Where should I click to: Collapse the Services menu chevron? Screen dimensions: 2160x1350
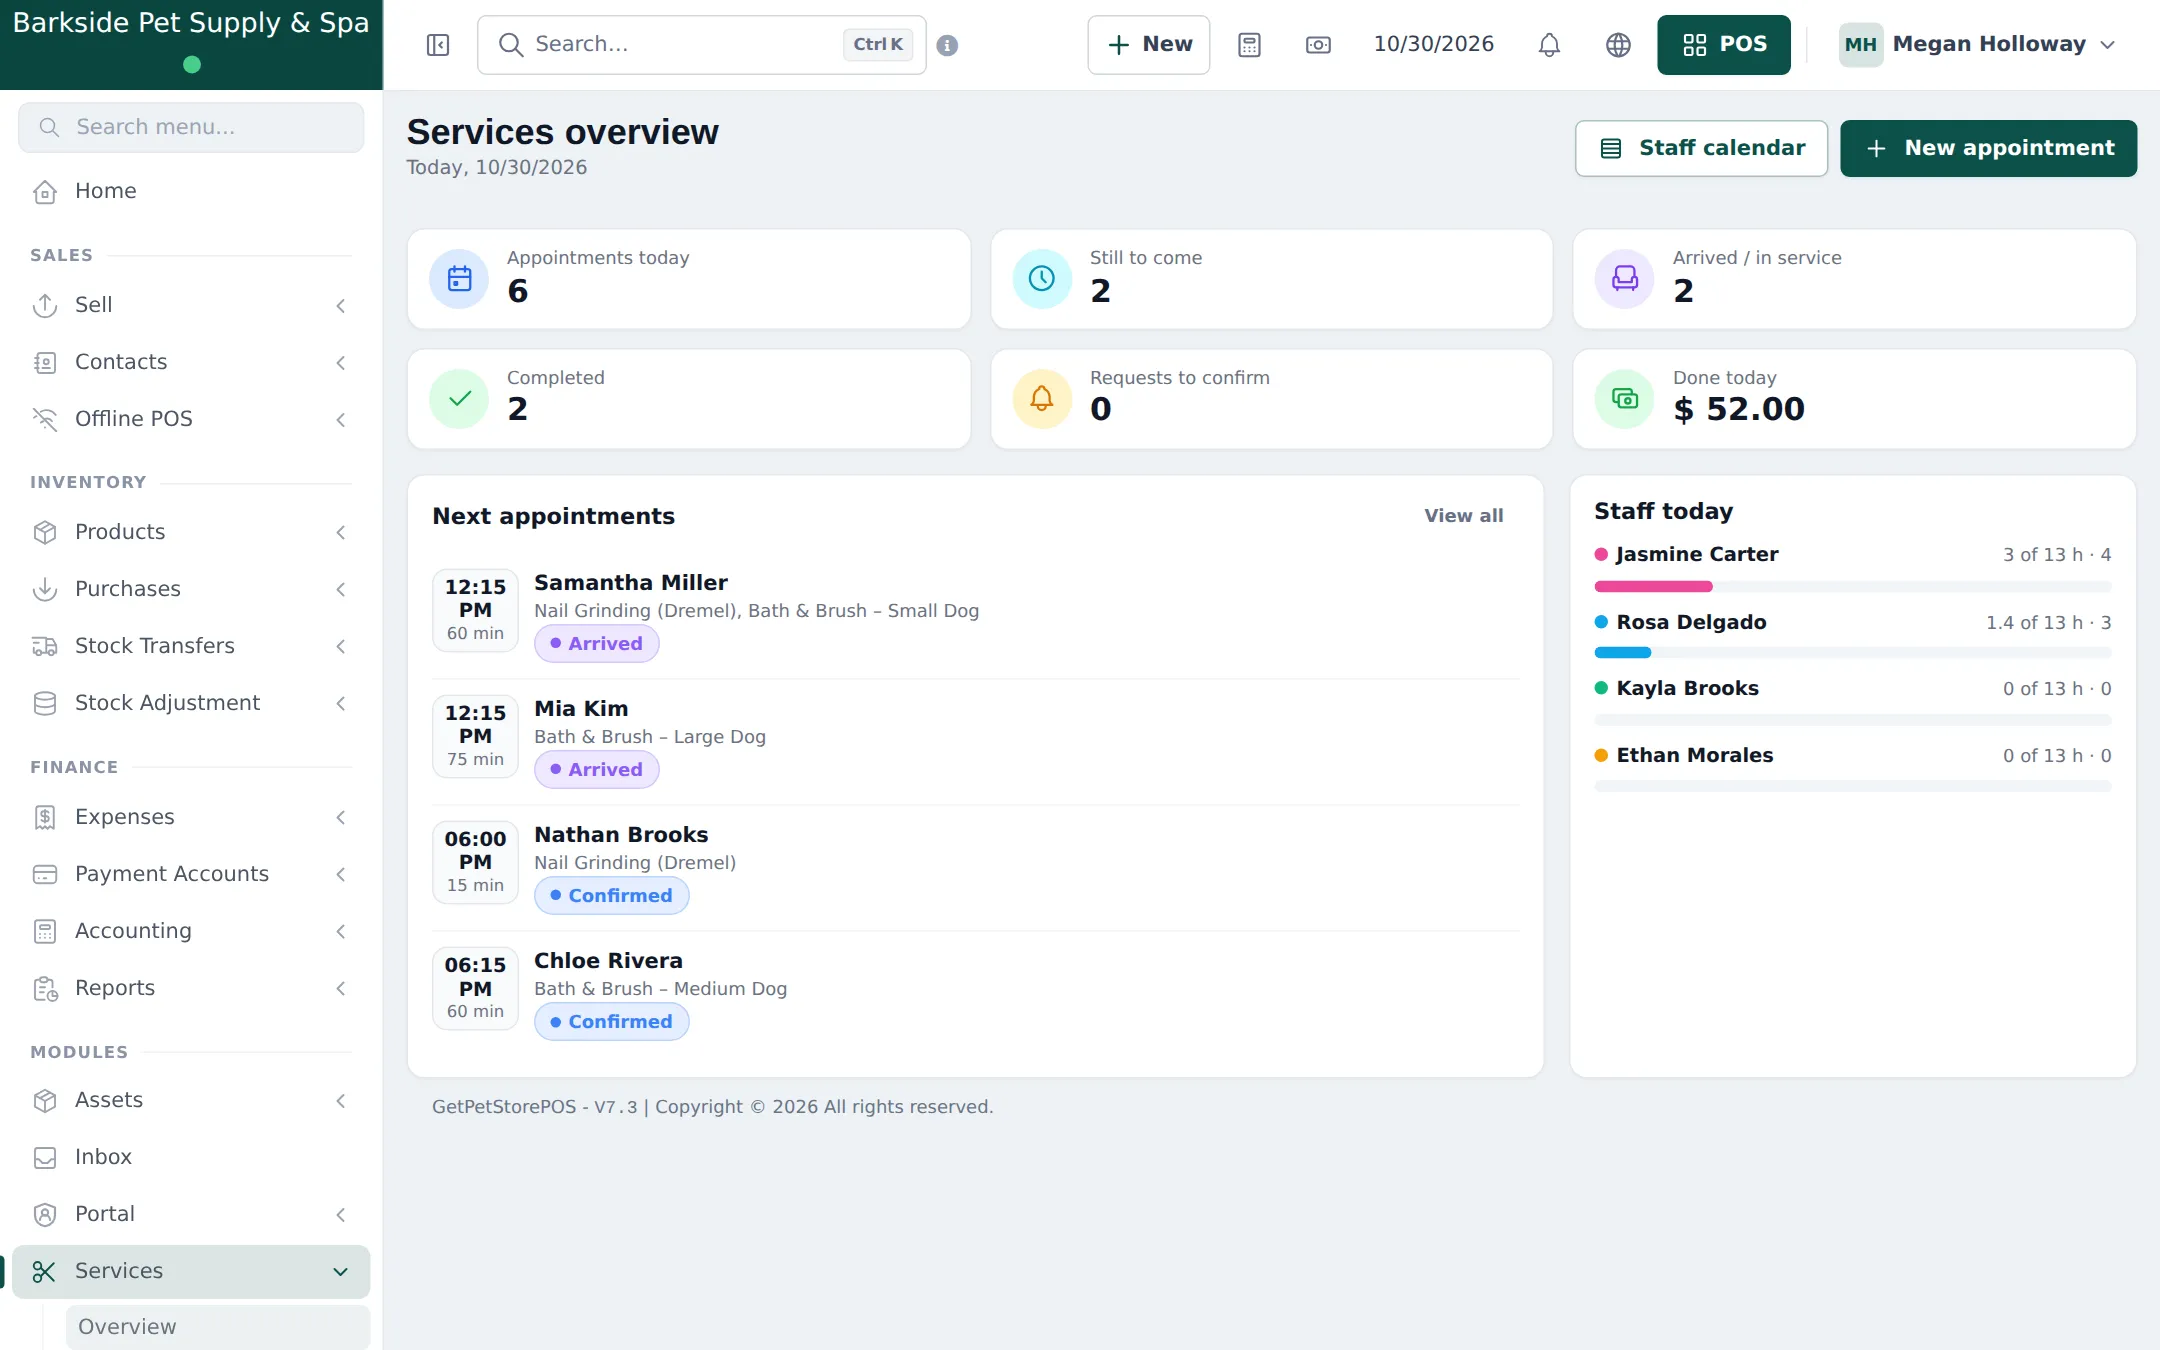(341, 1271)
